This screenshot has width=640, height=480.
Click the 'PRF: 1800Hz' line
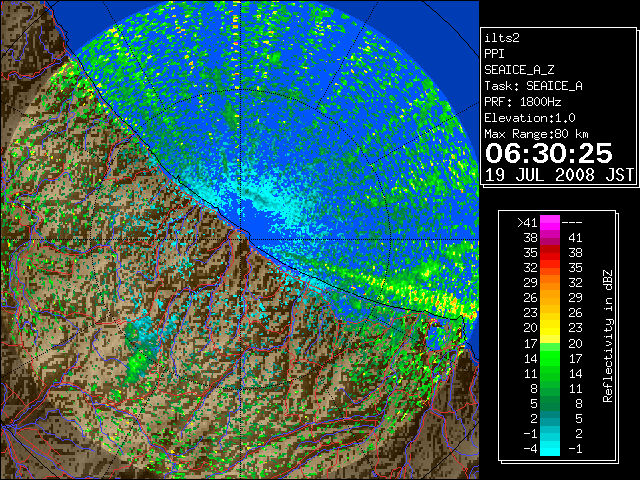click(x=522, y=102)
